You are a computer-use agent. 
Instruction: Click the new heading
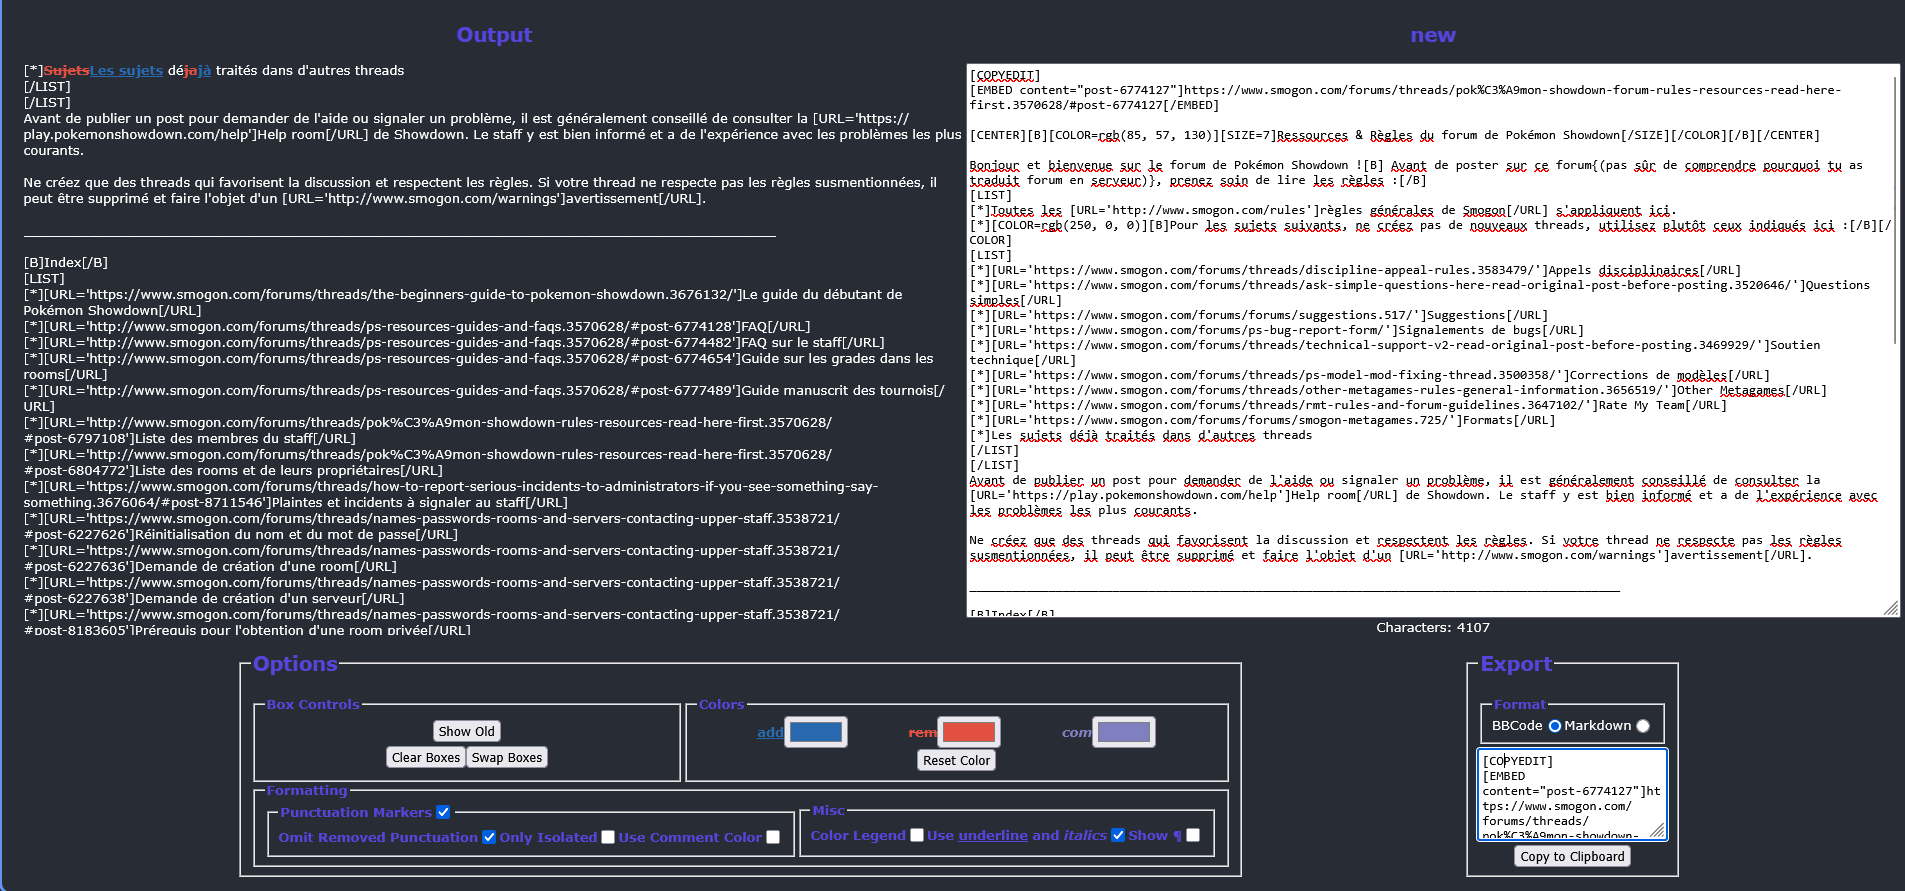pos(1433,35)
